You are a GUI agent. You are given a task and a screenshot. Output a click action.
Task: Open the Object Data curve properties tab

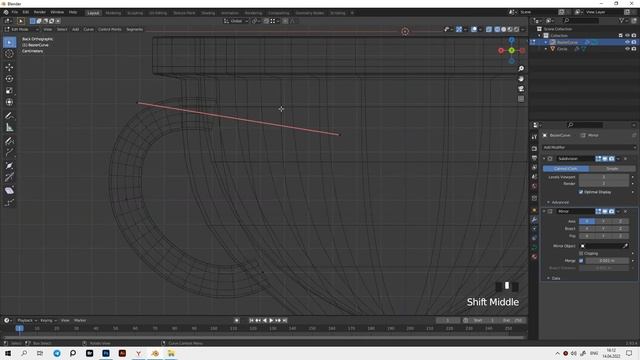tap(534, 247)
